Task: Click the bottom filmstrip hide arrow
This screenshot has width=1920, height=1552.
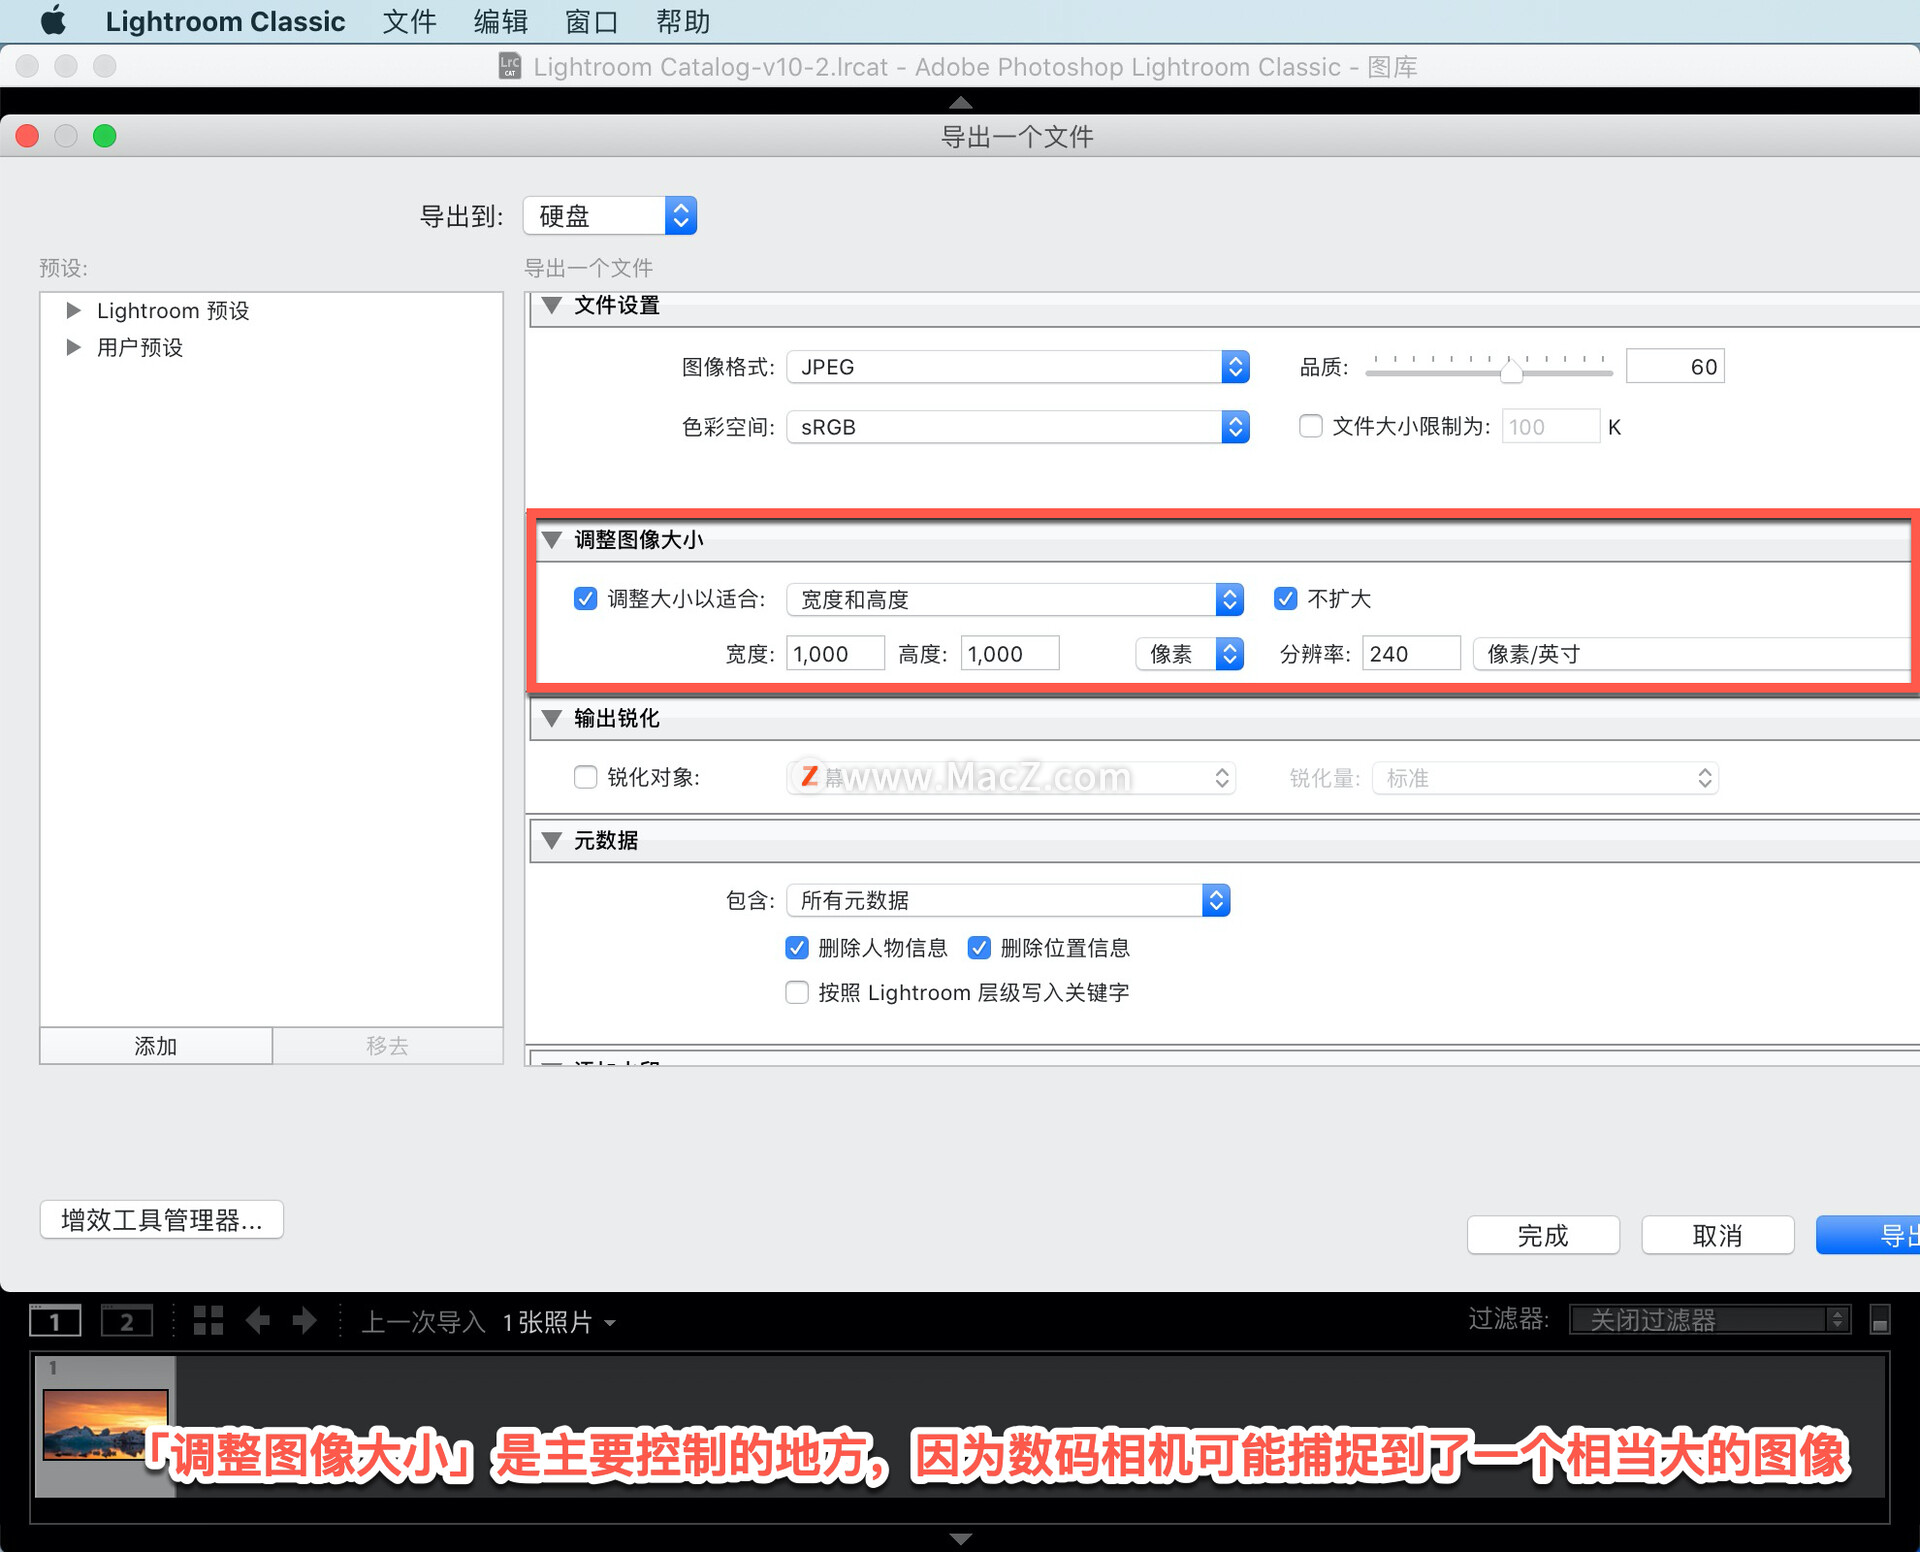Action: [960, 1538]
